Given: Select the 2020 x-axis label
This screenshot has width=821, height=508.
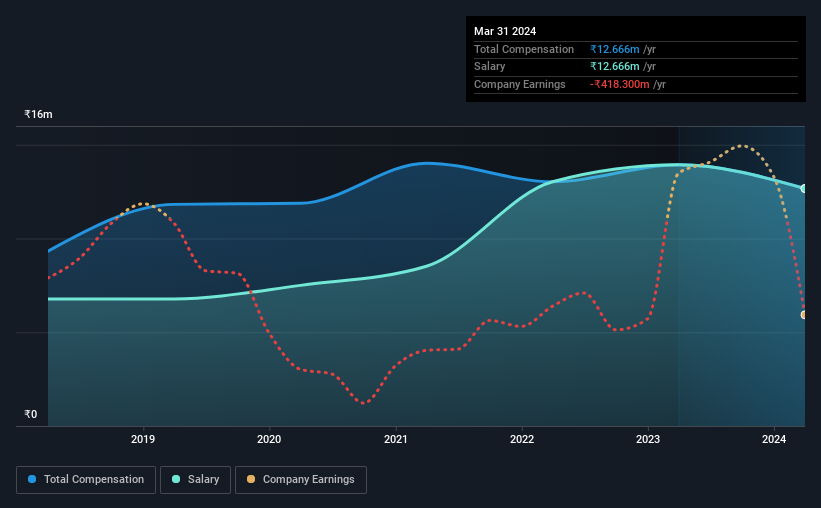Looking at the screenshot, I should 269,439.
